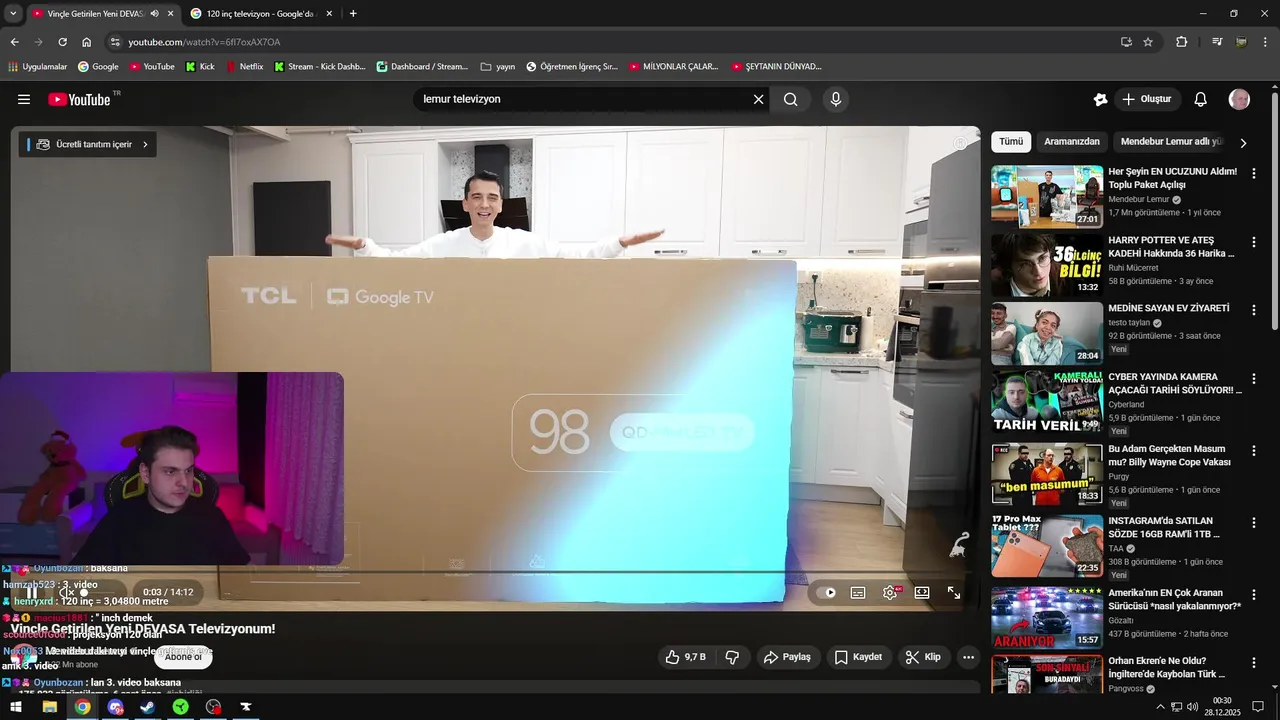Open media controls icon in toolbar

click(x=1217, y=42)
